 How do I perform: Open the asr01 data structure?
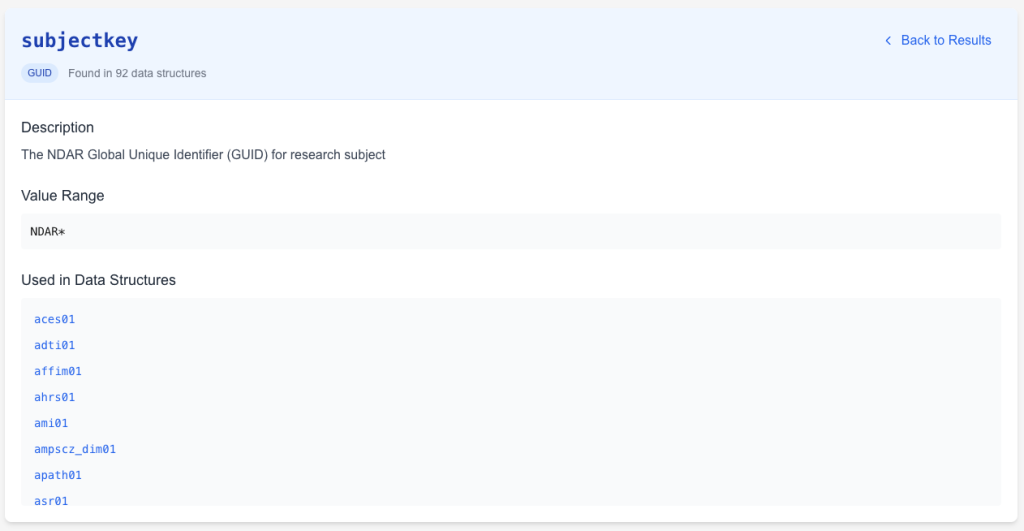pos(51,499)
